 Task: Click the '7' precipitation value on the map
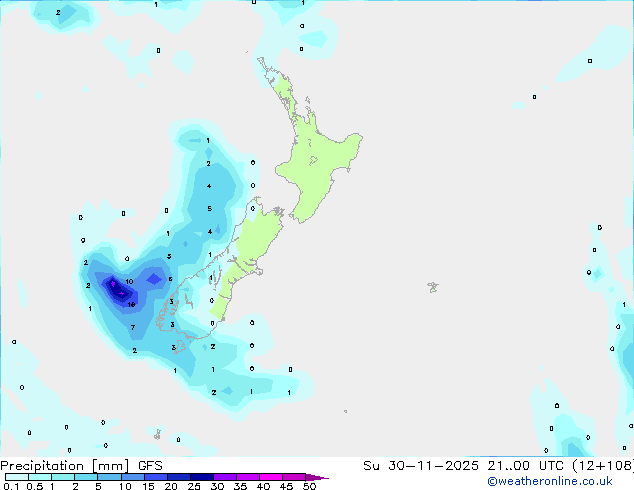tap(133, 327)
